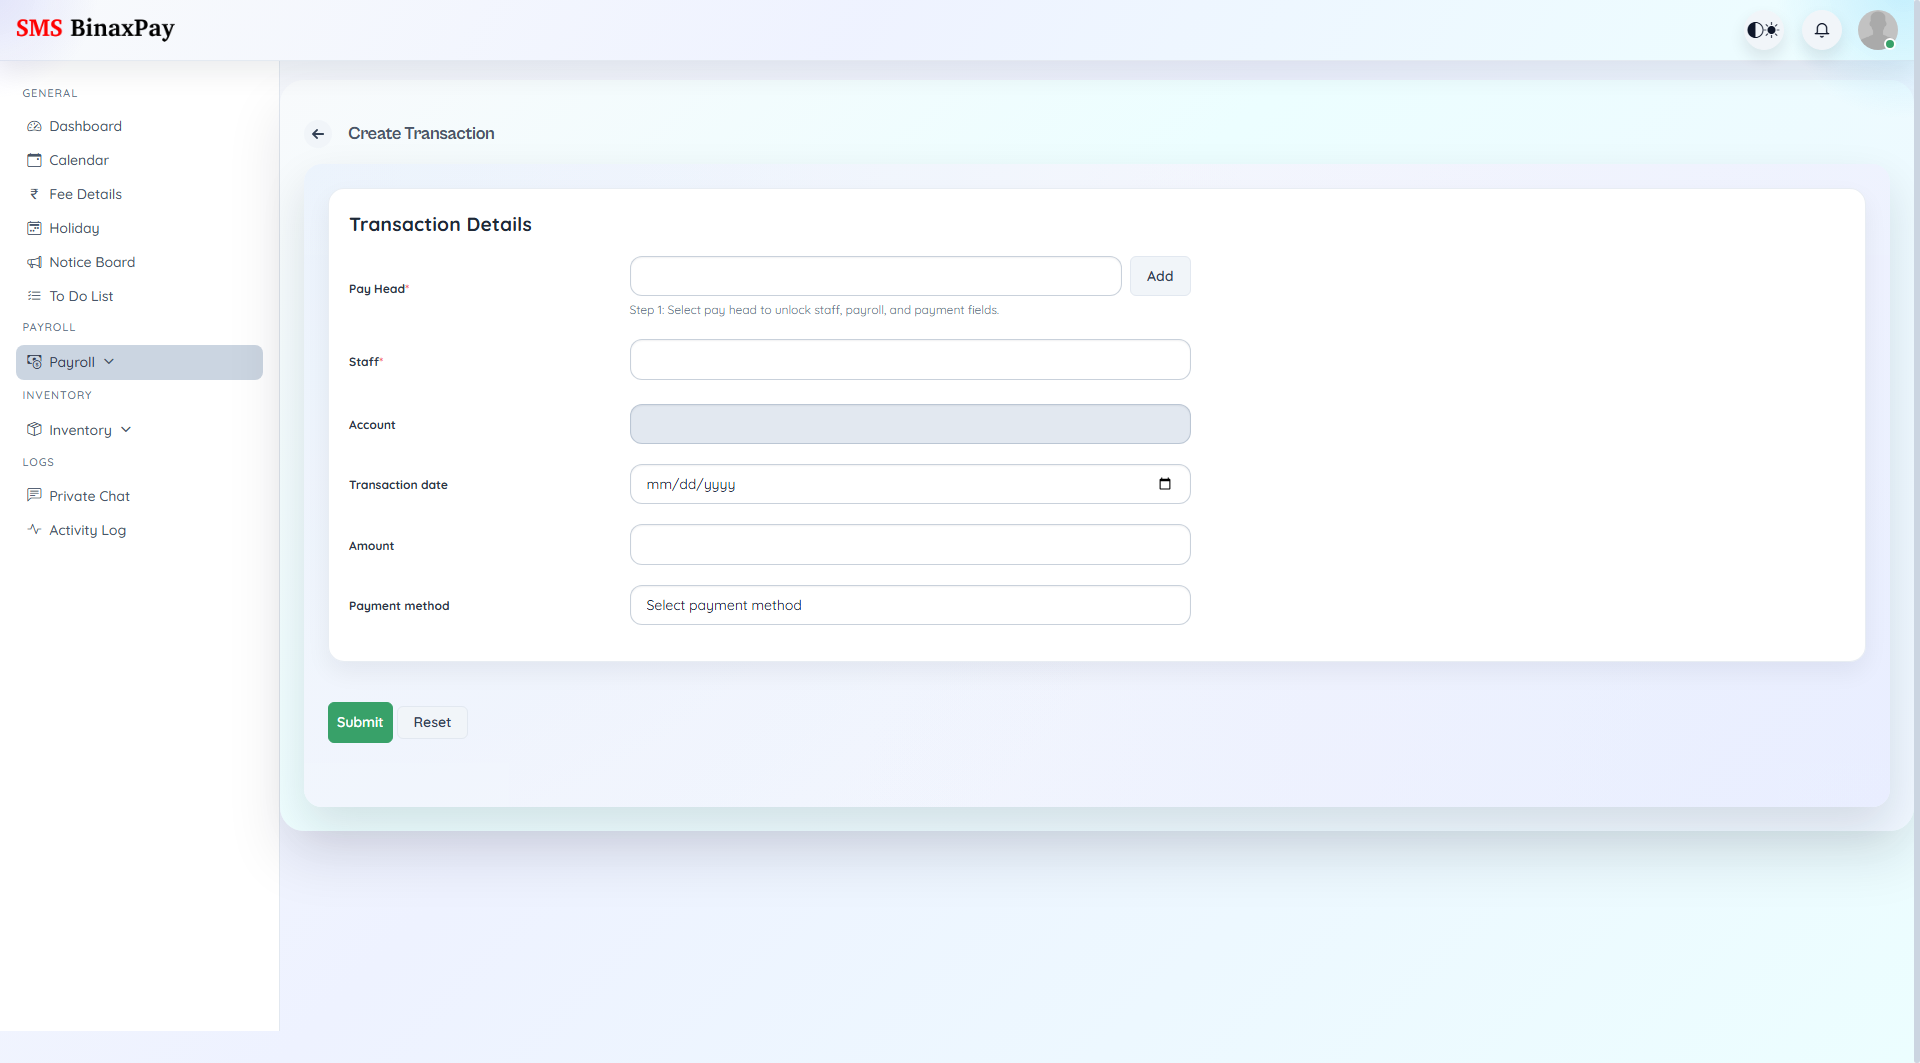
Task: Click the To Do List checklist icon
Action: tap(34, 296)
